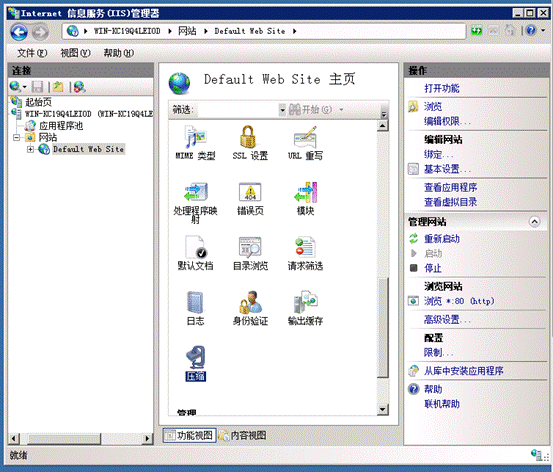Image resolution: width=553 pixels, height=472 pixels.
Task: Open the MIME 类型 feature icon
Action: pos(195,143)
